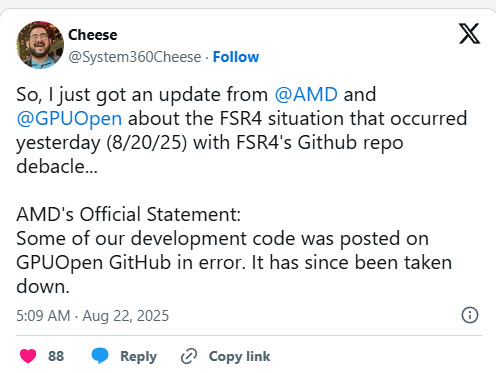Click the "FSR4's Github repo" phrase

coord(320,143)
